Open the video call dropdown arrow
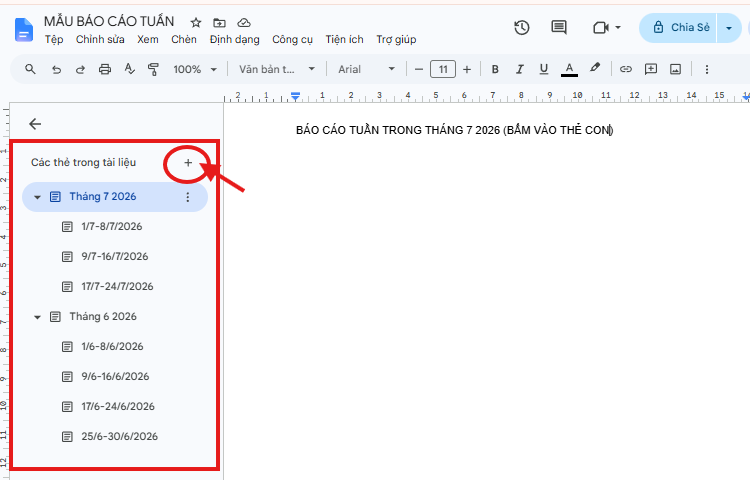Image resolution: width=750 pixels, height=480 pixels. click(618, 28)
